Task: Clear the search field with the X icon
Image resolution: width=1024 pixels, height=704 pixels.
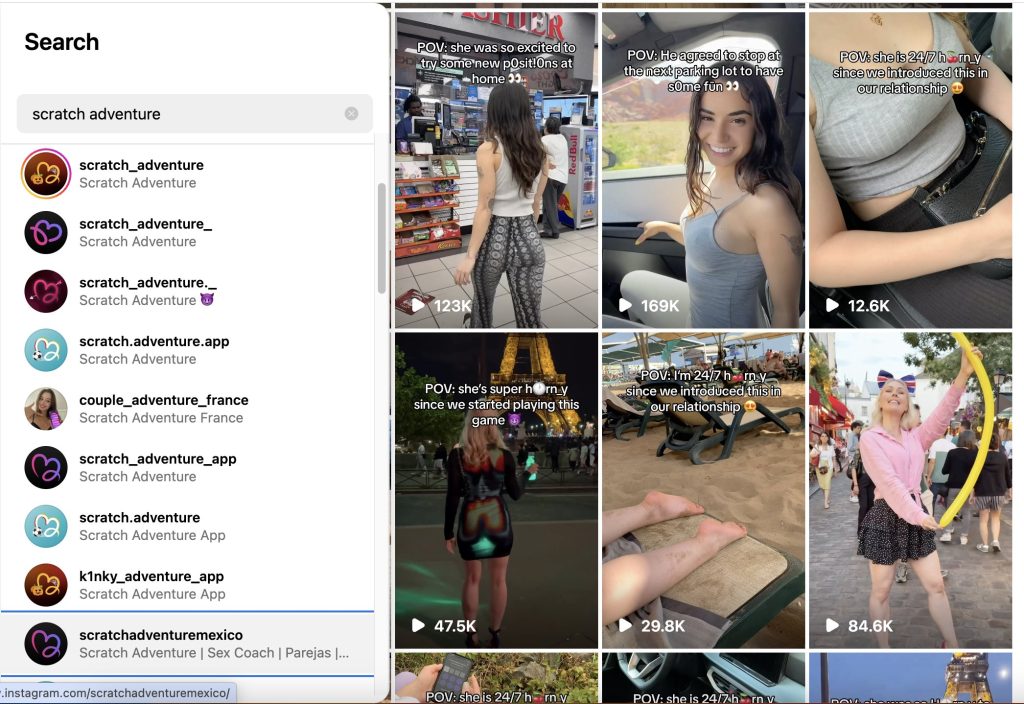Action: [x=351, y=114]
